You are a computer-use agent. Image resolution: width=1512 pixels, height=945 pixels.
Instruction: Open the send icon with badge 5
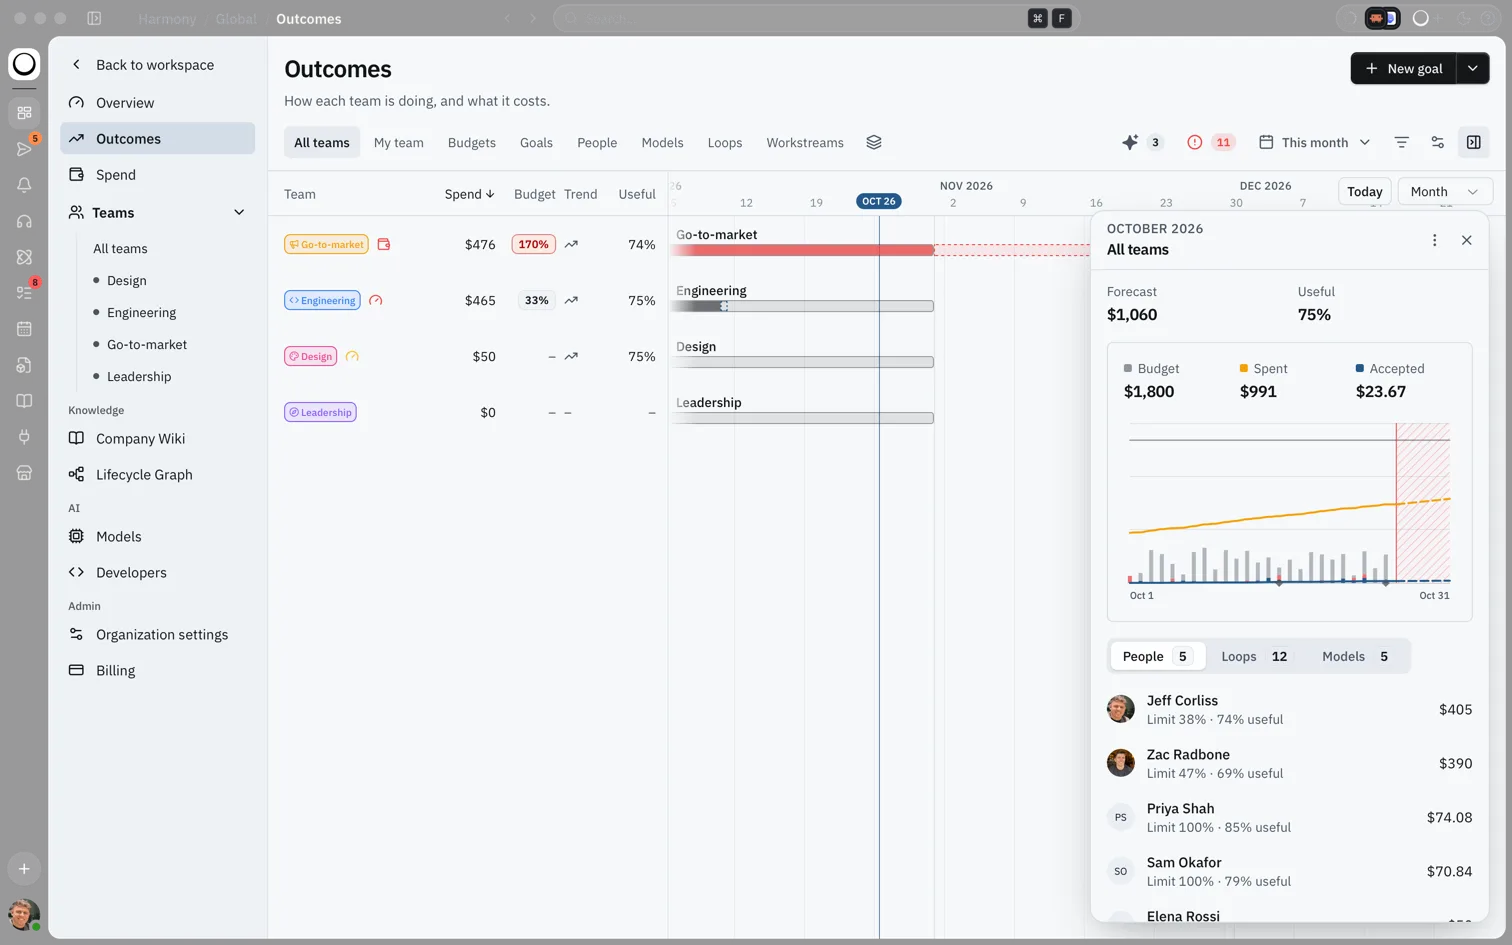[x=24, y=149]
